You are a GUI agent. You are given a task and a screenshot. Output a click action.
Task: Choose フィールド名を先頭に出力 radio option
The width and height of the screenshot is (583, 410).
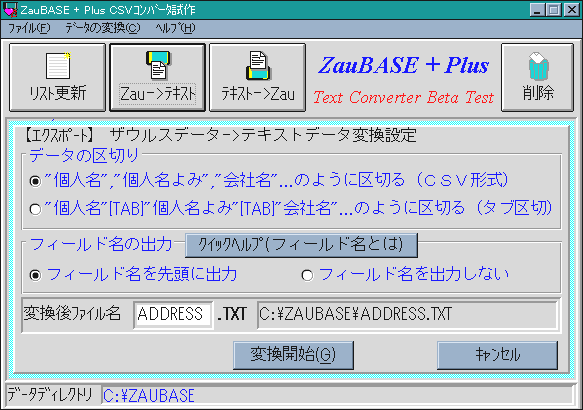point(35,275)
